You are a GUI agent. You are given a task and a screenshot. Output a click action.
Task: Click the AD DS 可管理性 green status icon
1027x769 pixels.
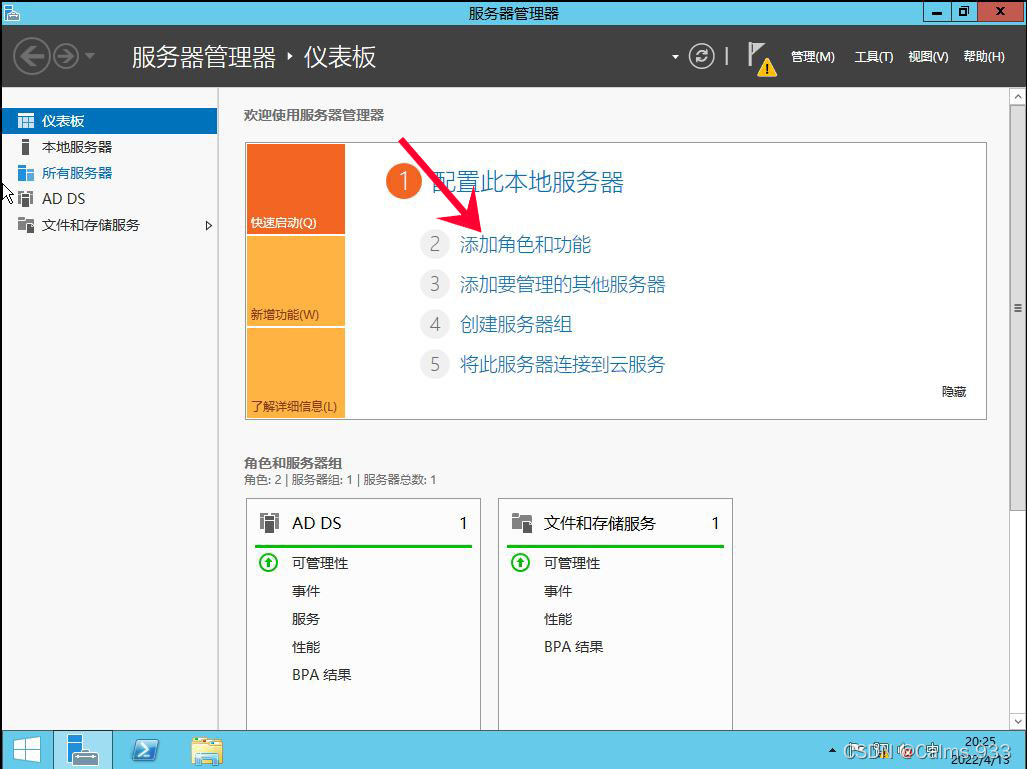point(269,563)
